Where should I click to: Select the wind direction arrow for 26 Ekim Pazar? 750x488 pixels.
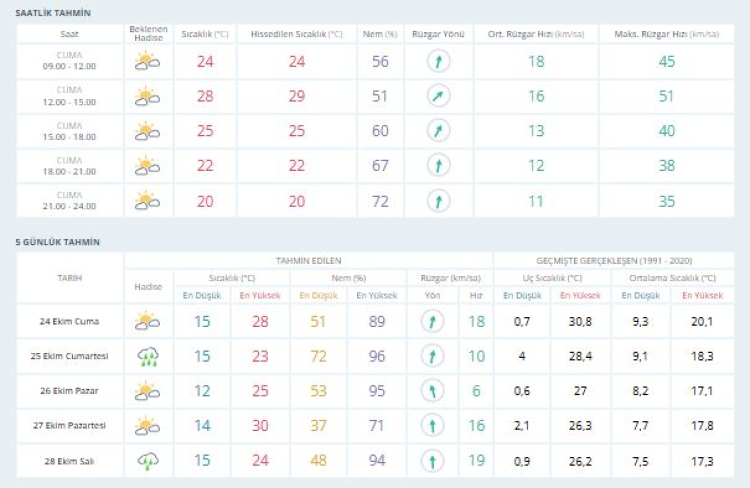point(432,391)
